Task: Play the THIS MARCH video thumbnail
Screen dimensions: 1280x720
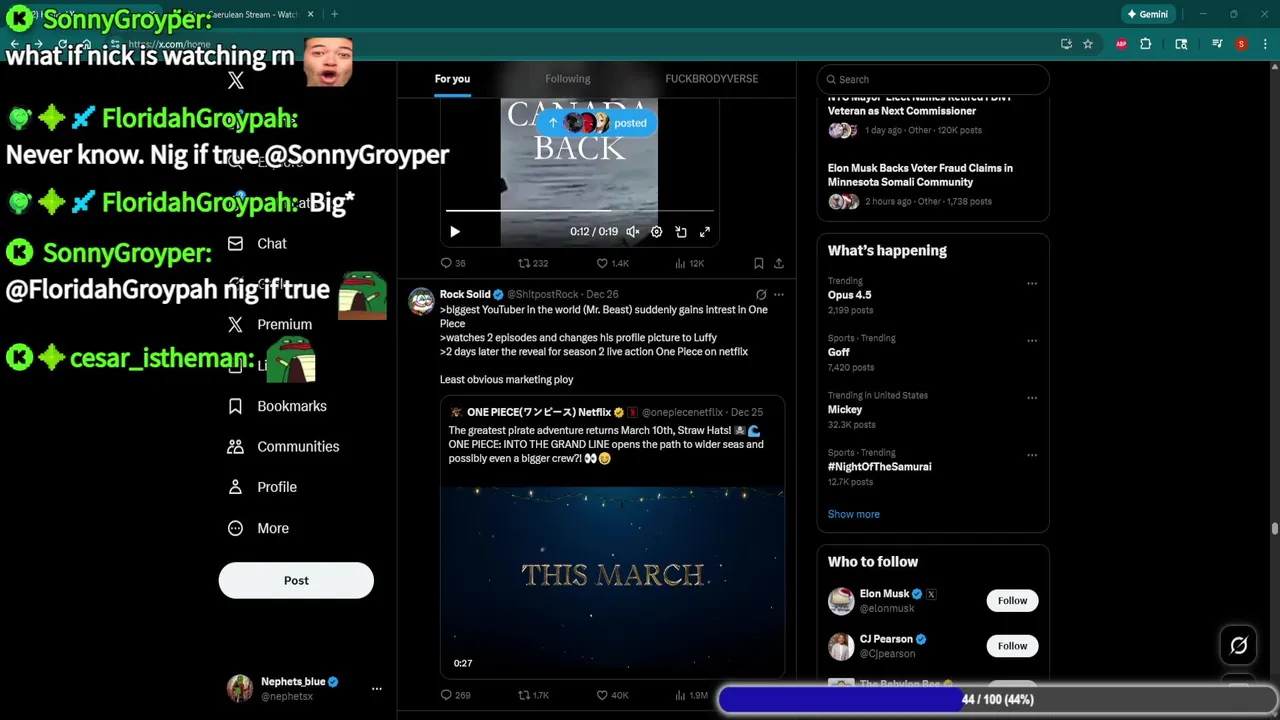Action: click(x=612, y=577)
